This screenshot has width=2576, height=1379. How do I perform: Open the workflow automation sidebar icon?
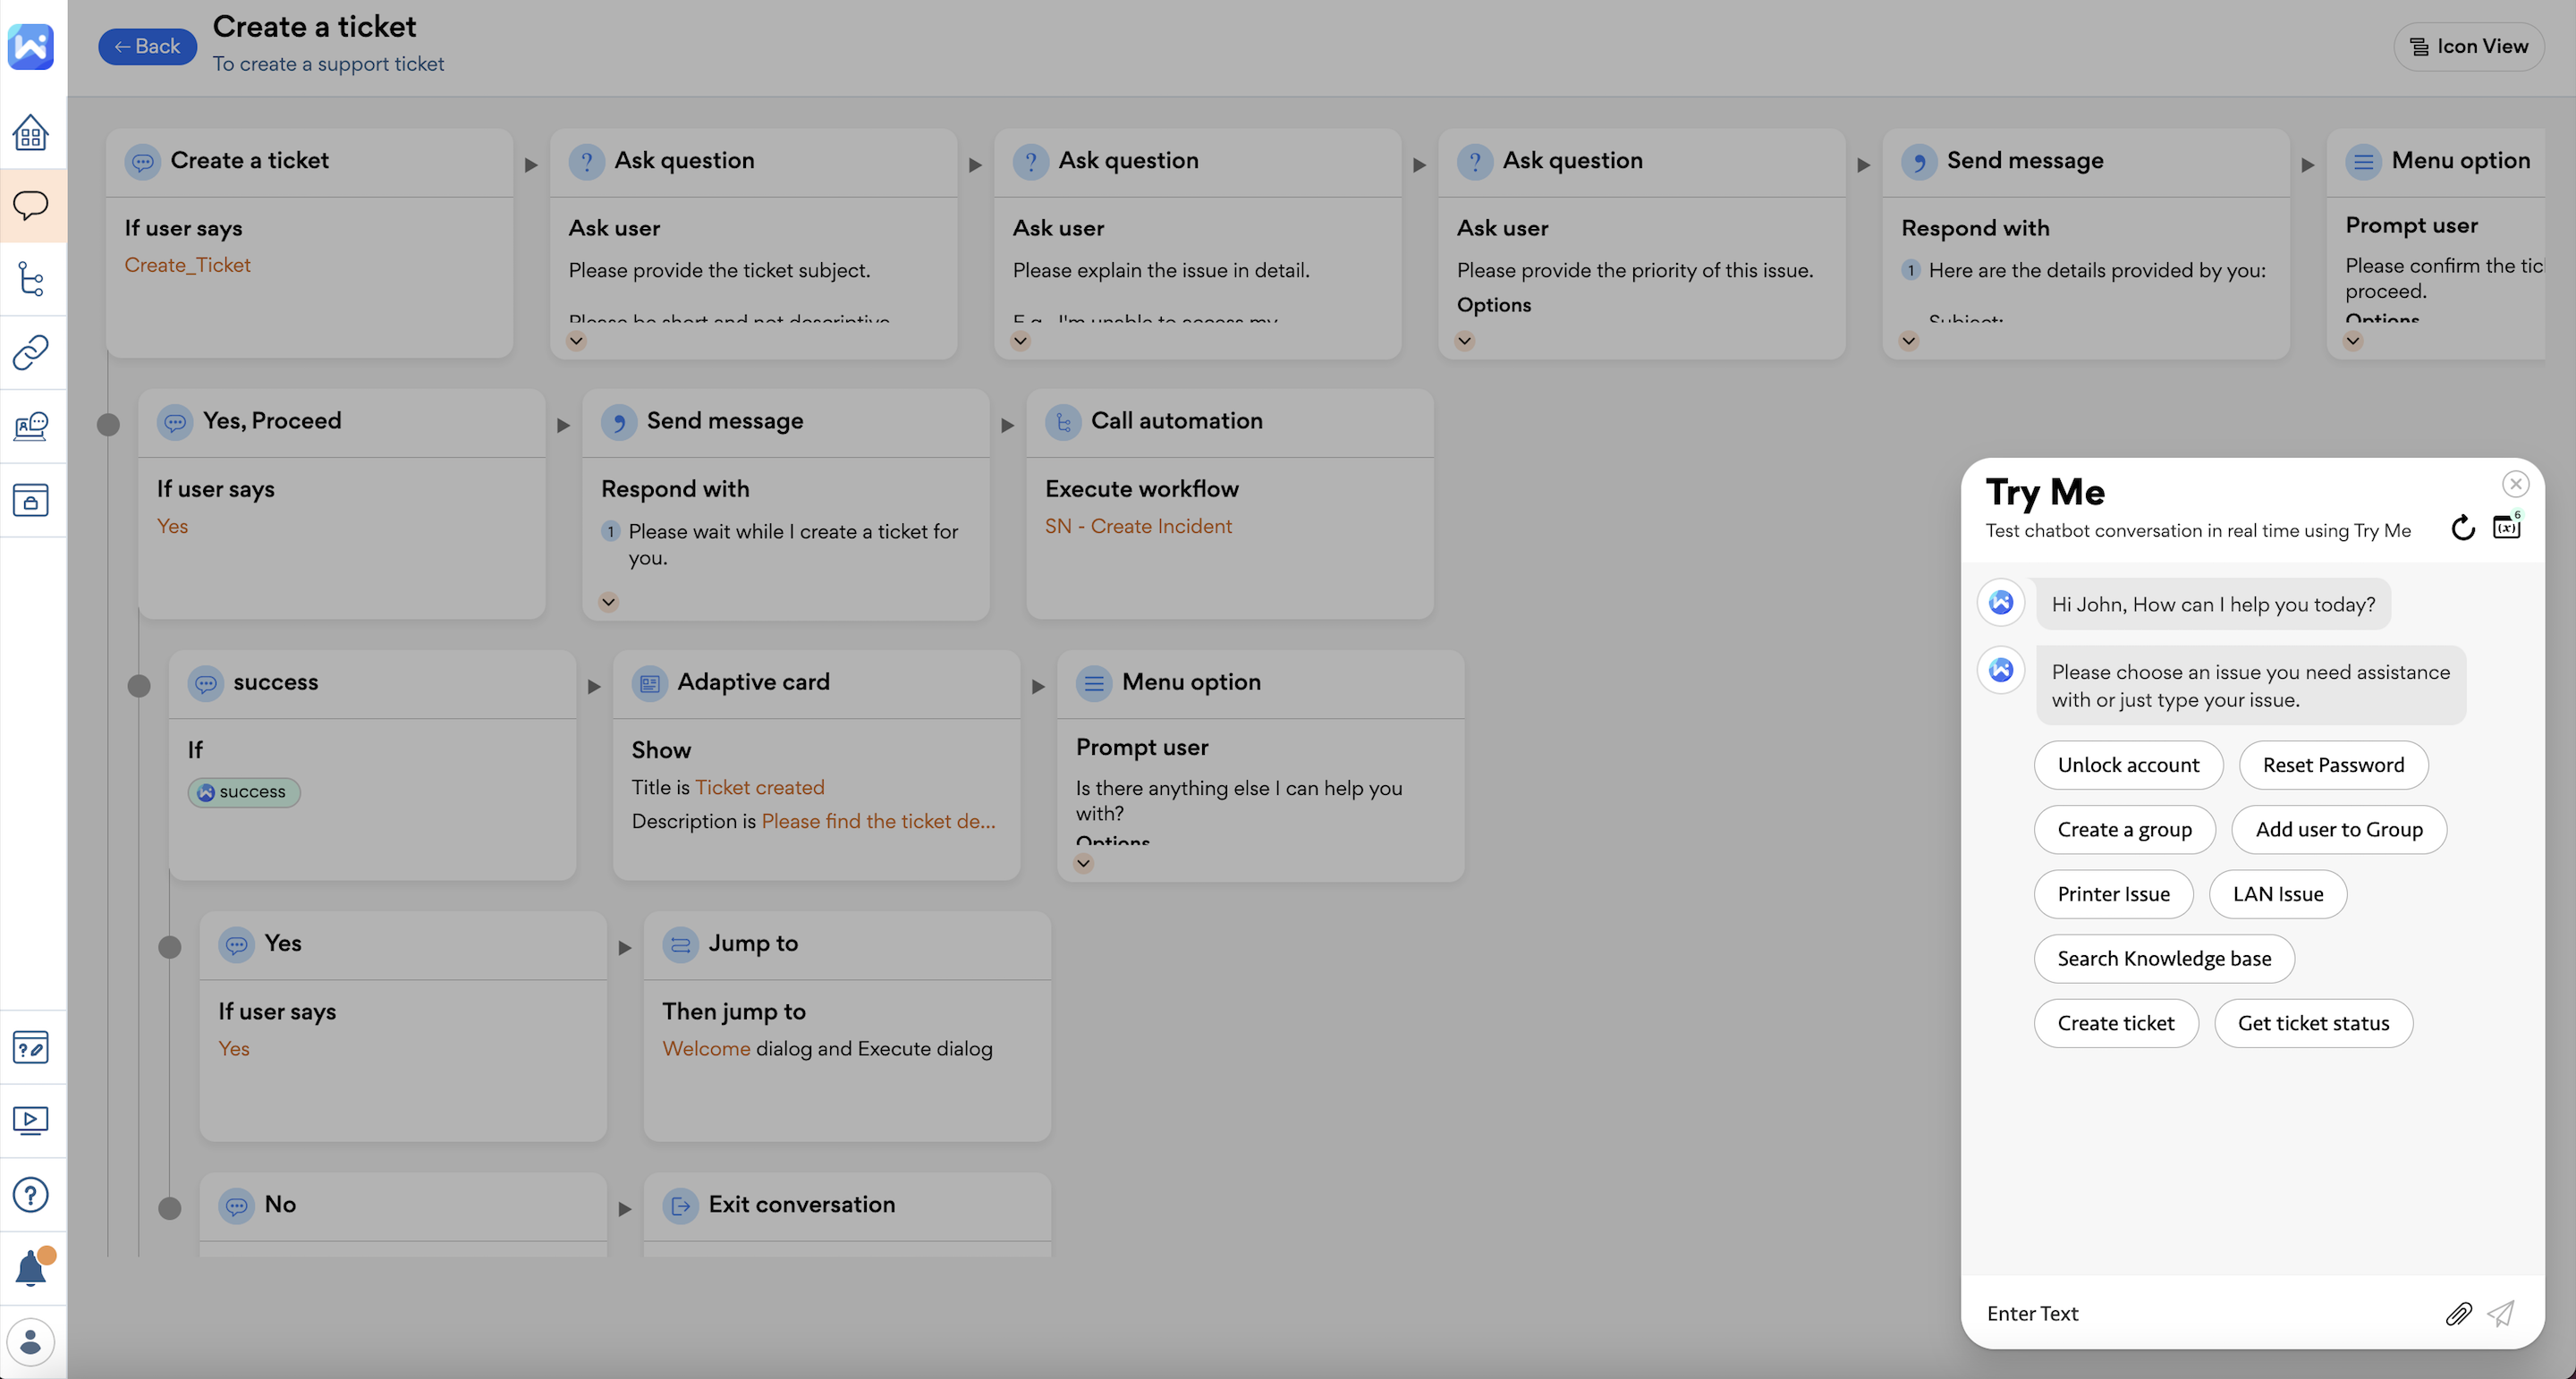click(x=31, y=279)
